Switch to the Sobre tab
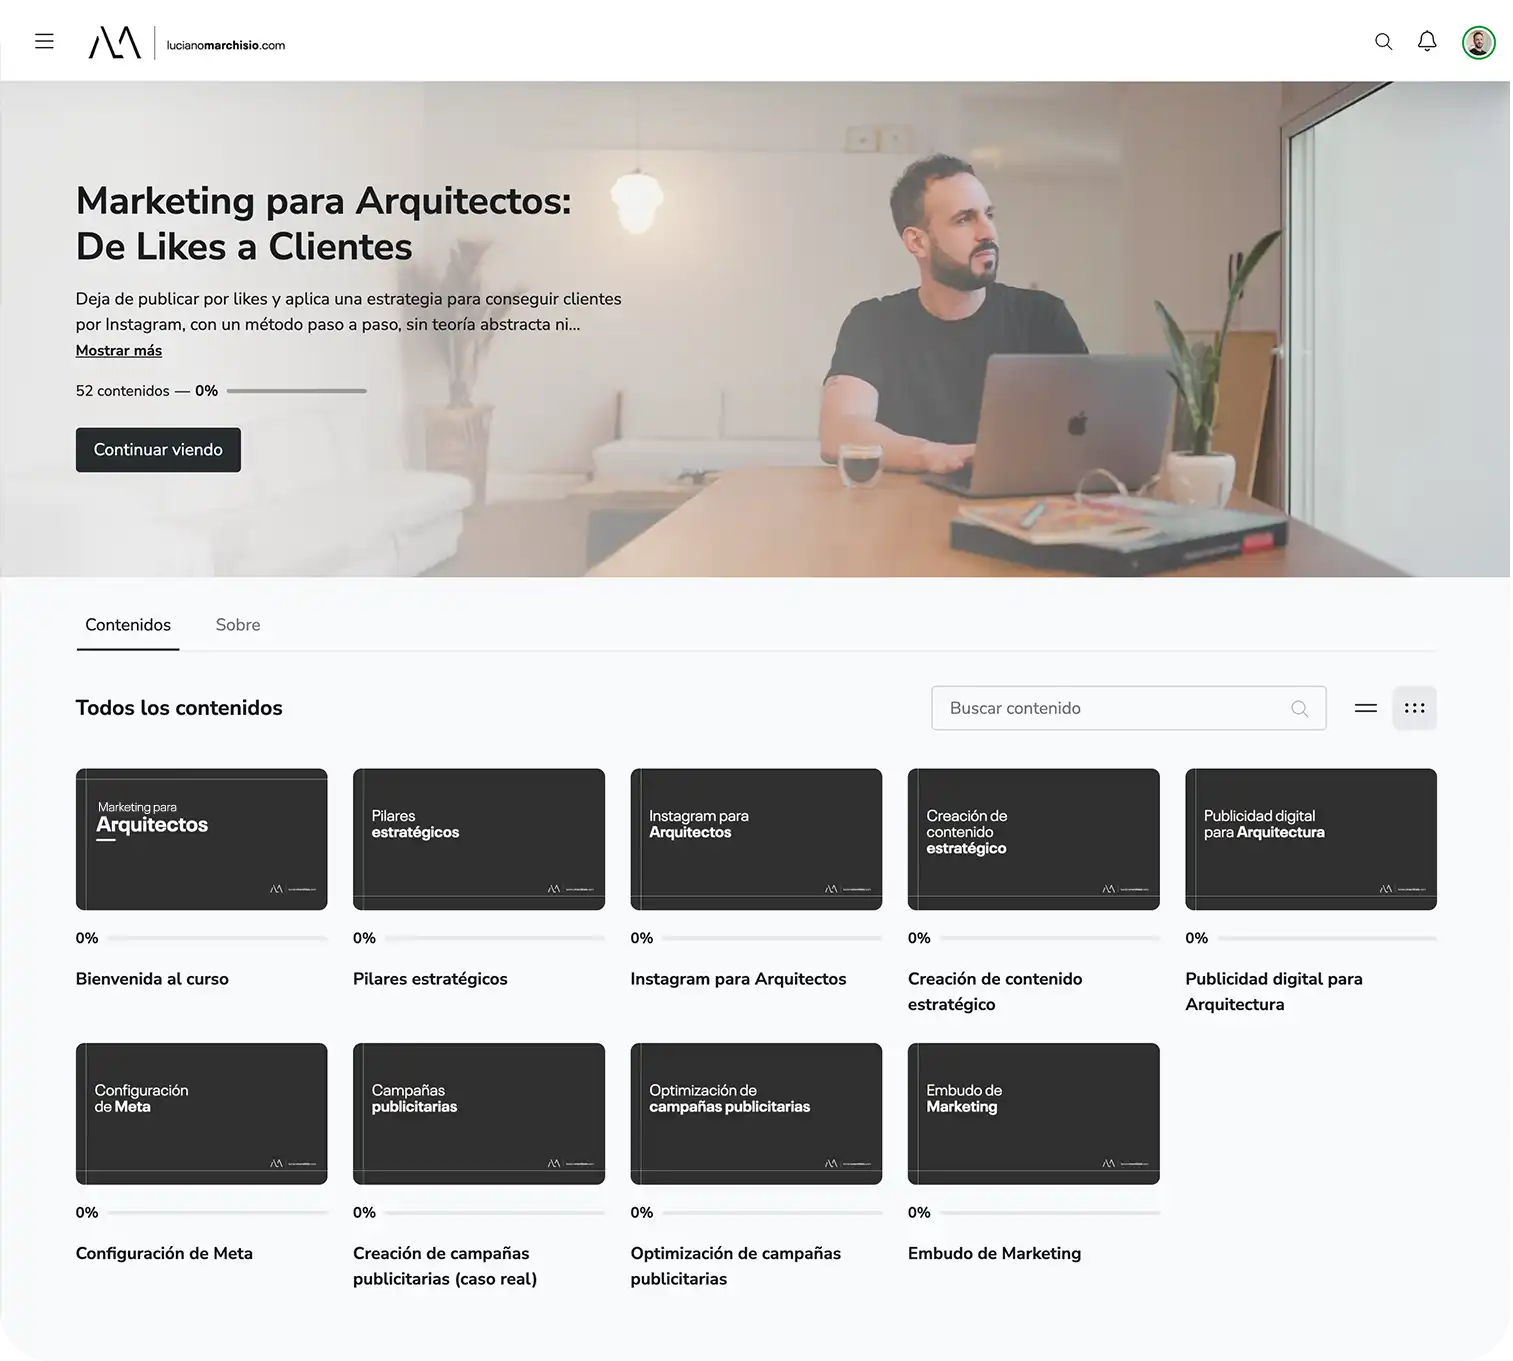Viewport: 1513px width, 1361px height. [x=238, y=625]
